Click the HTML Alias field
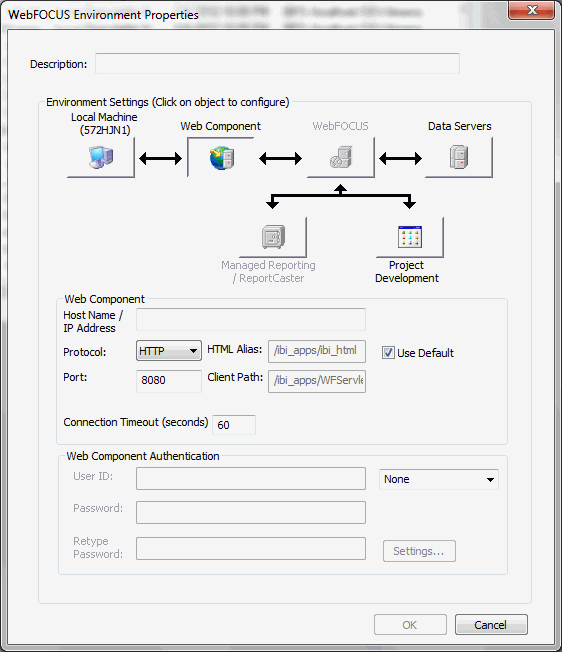This screenshot has height=652, width=562. click(317, 351)
